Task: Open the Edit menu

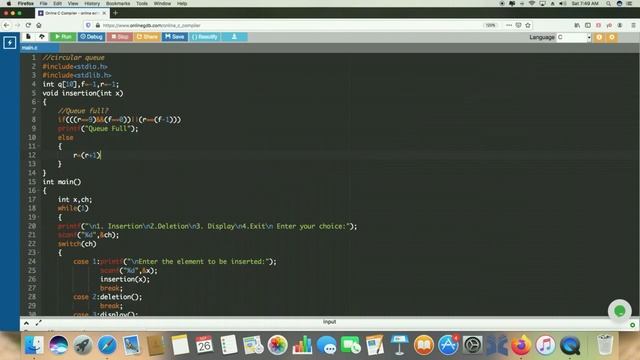Action: [x=57, y=3]
